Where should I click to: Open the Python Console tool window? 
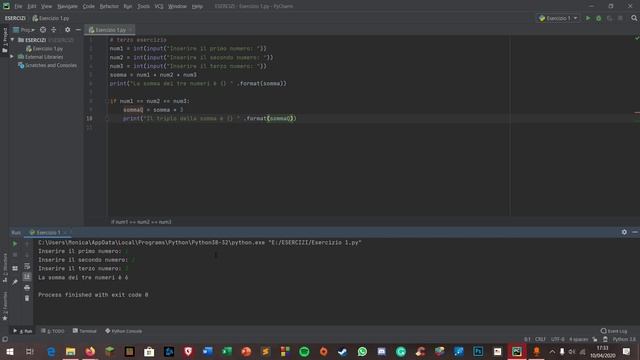tap(123, 331)
